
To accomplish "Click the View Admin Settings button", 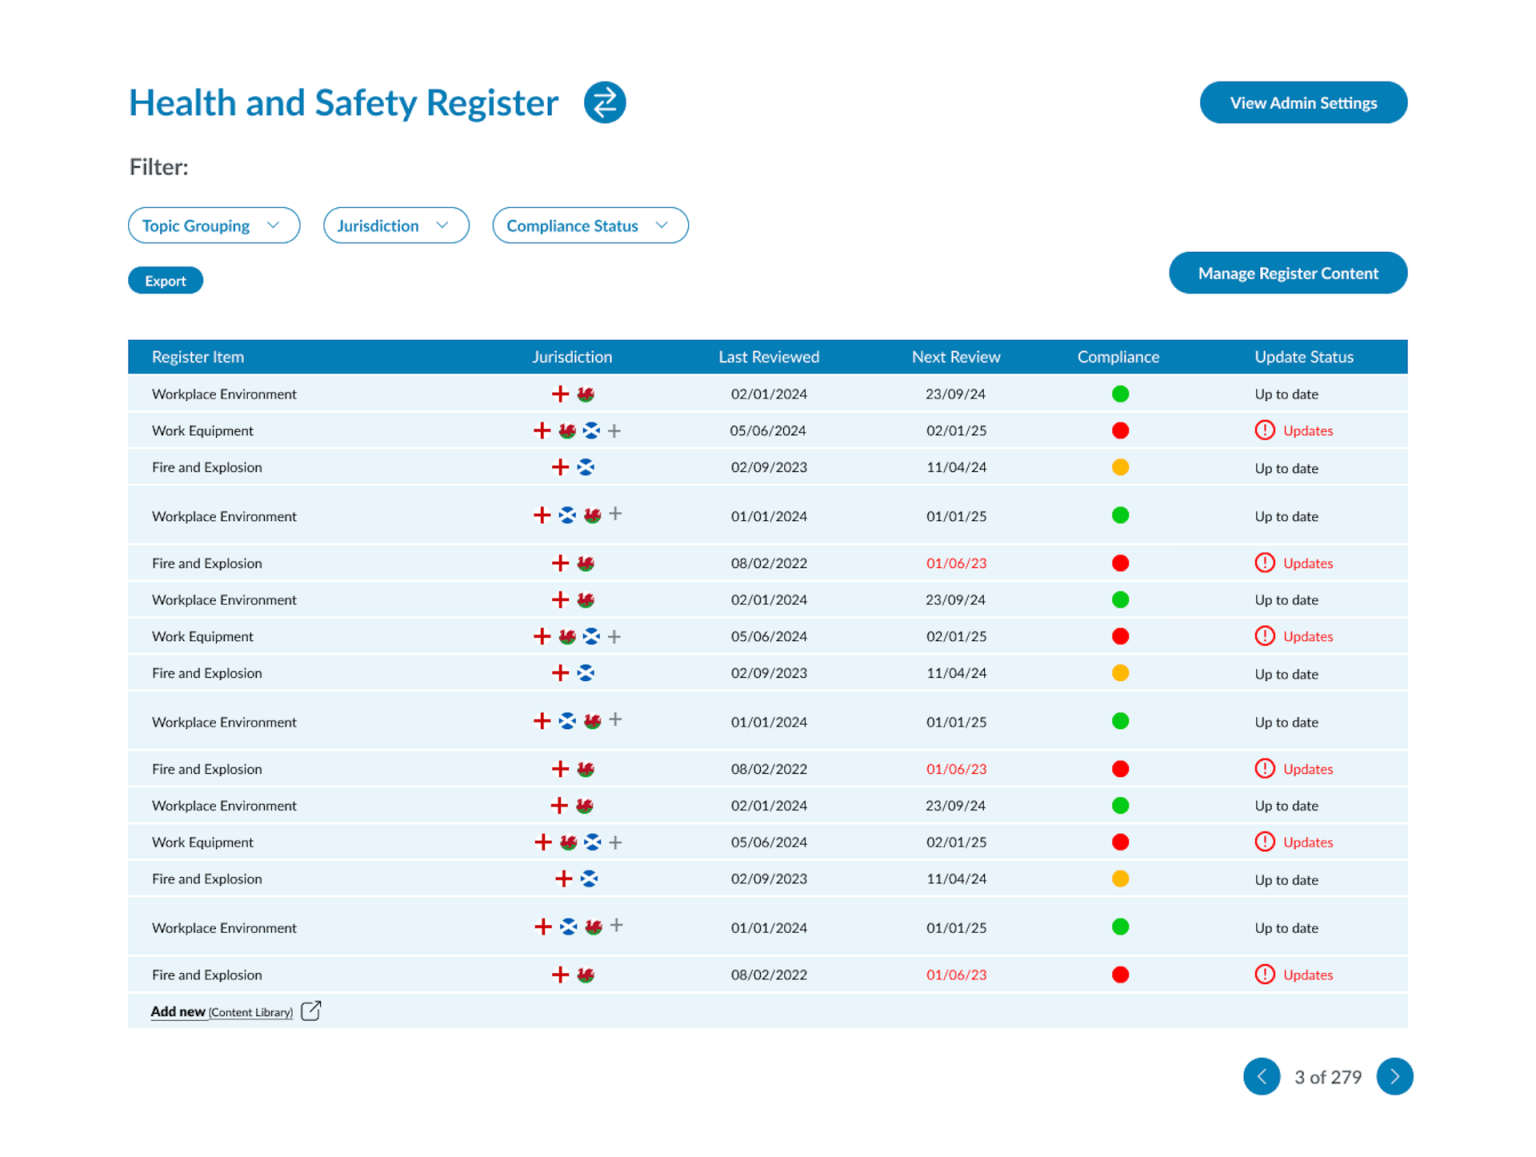I will tap(1302, 103).
